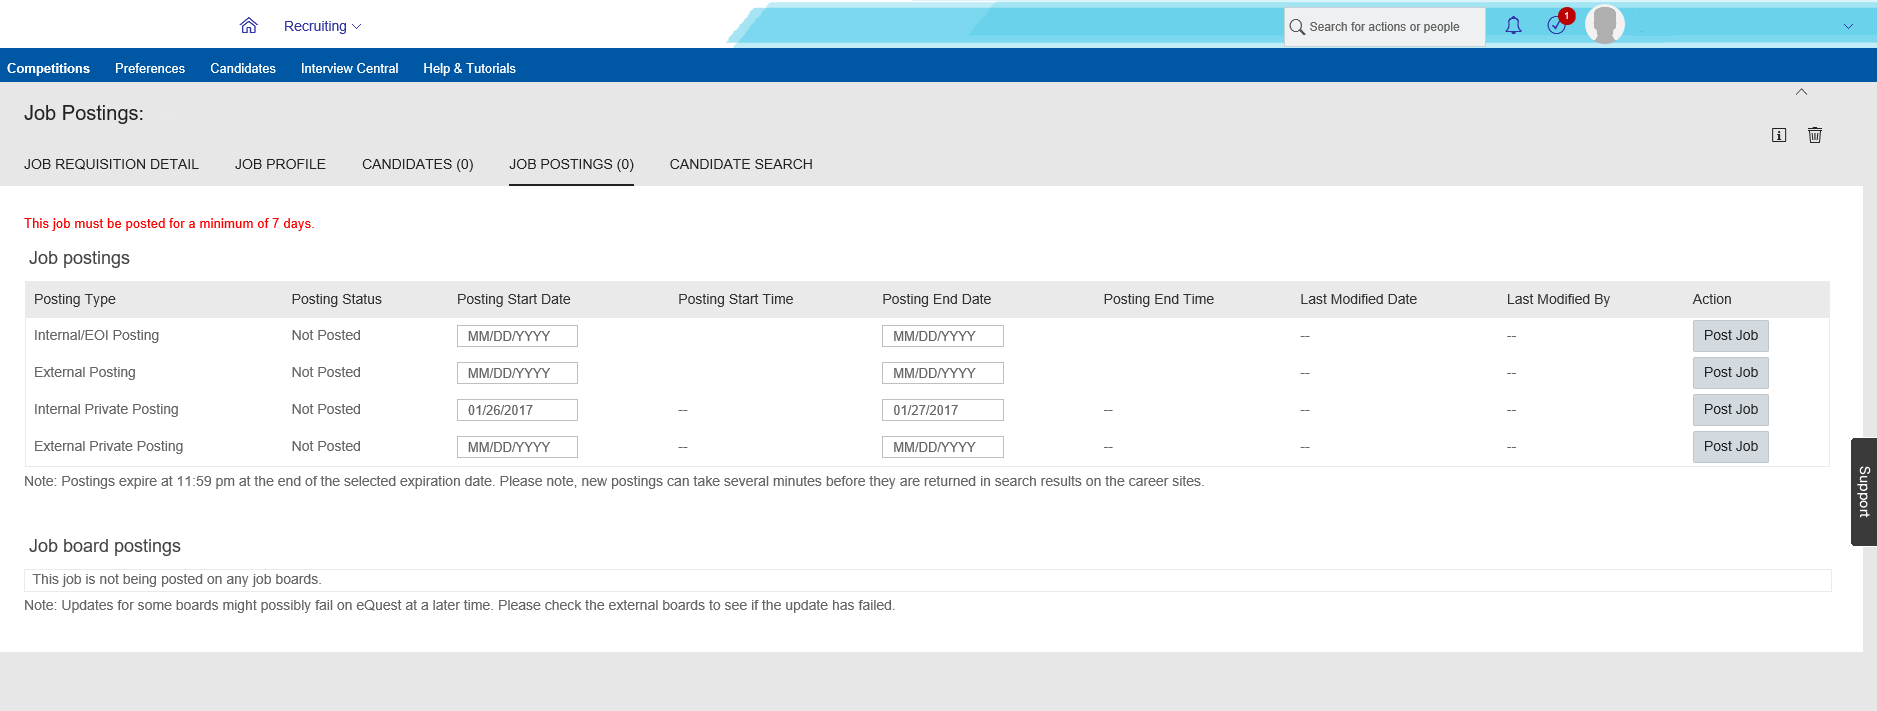Select the External Posting row label
Screen dimensions: 1877x711
(x=85, y=372)
